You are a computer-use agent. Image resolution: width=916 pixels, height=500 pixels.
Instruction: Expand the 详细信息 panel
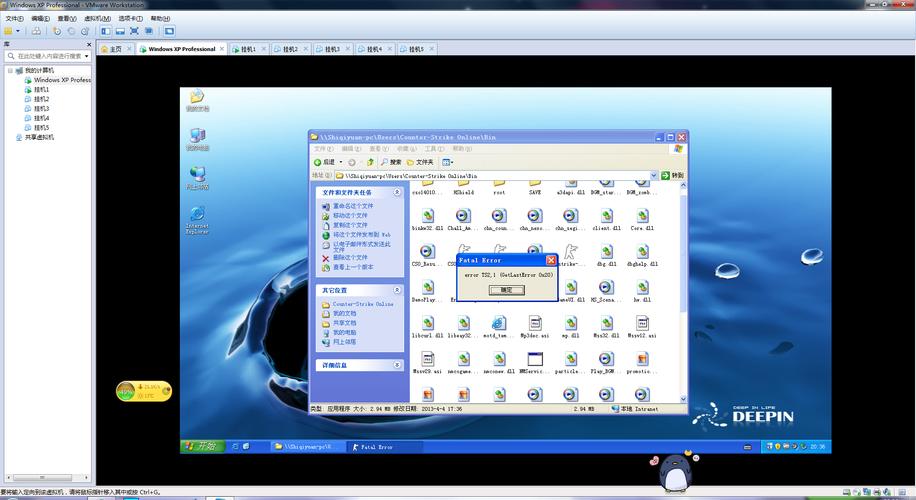(397, 365)
